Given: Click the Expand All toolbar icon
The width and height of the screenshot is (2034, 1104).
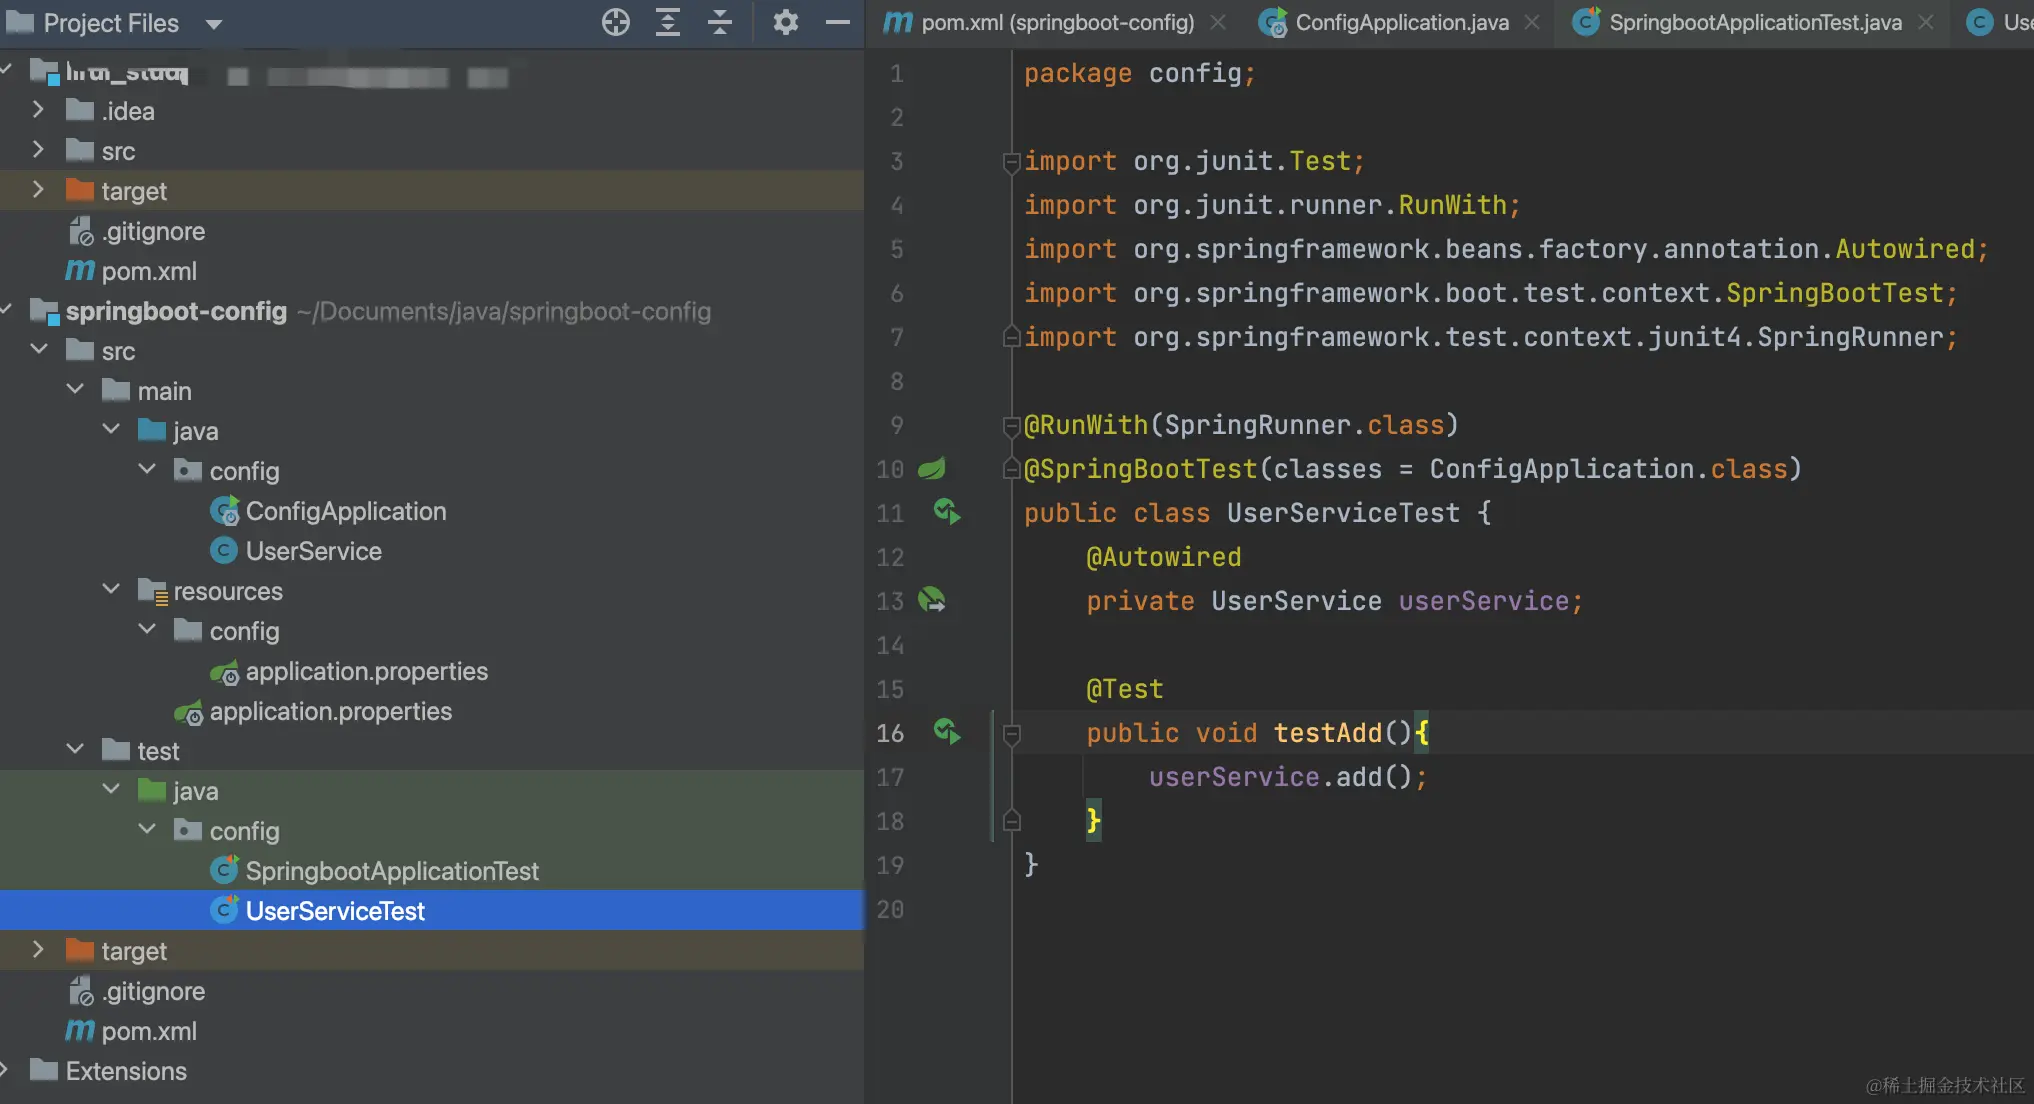Looking at the screenshot, I should tap(667, 22).
